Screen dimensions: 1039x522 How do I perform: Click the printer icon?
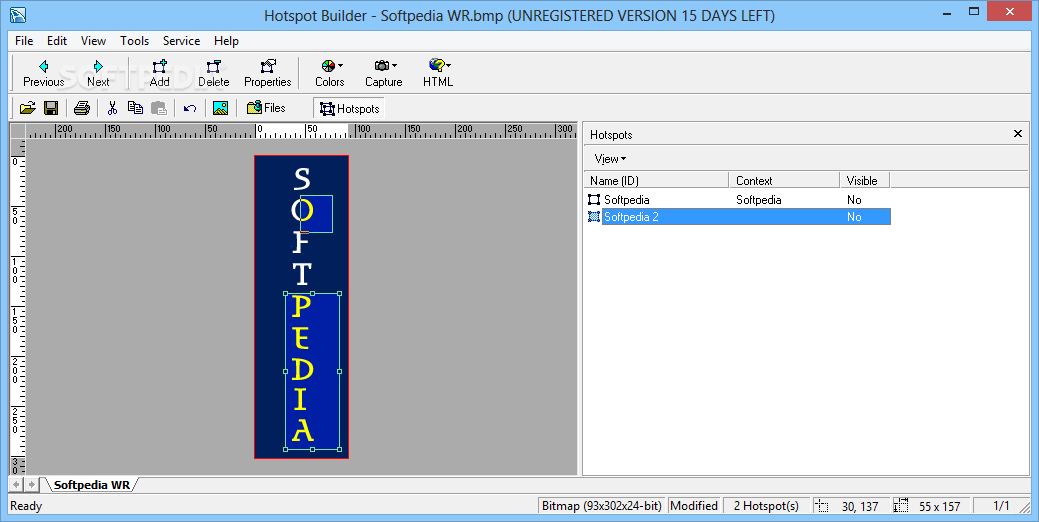[x=82, y=108]
